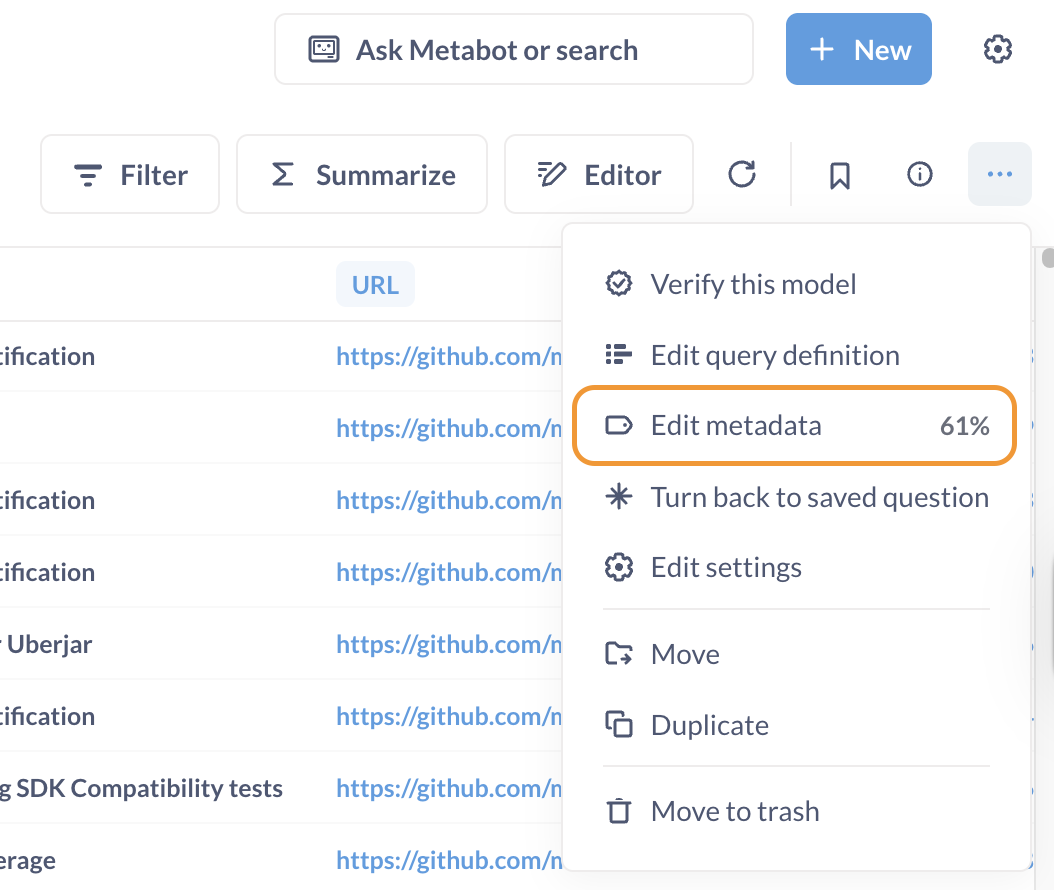Choose Move in the menu
The image size is (1054, 890).
[685, 655]
